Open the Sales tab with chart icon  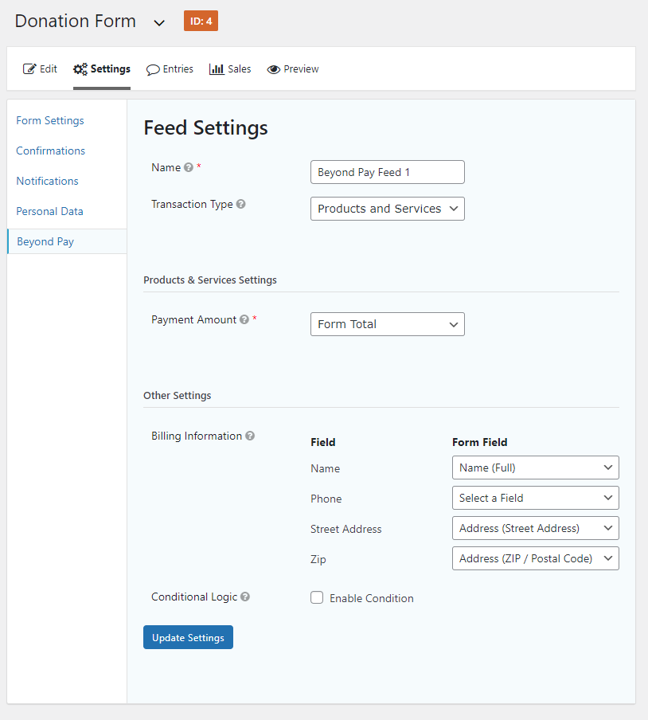point(230,69)
